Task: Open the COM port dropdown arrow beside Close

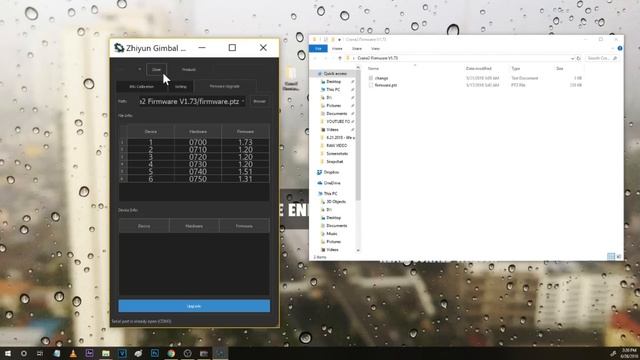Action: (x=140, y=69)
